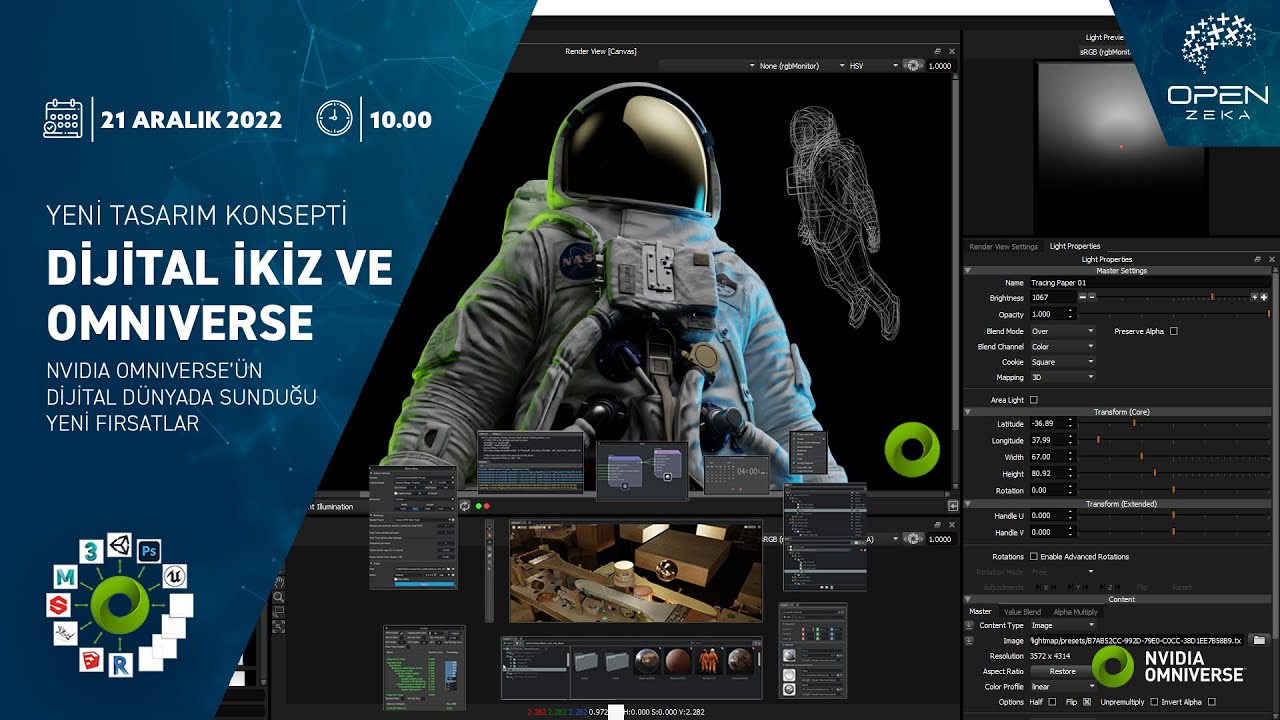Collapse the Transform (Core) section

pos(968,412)
